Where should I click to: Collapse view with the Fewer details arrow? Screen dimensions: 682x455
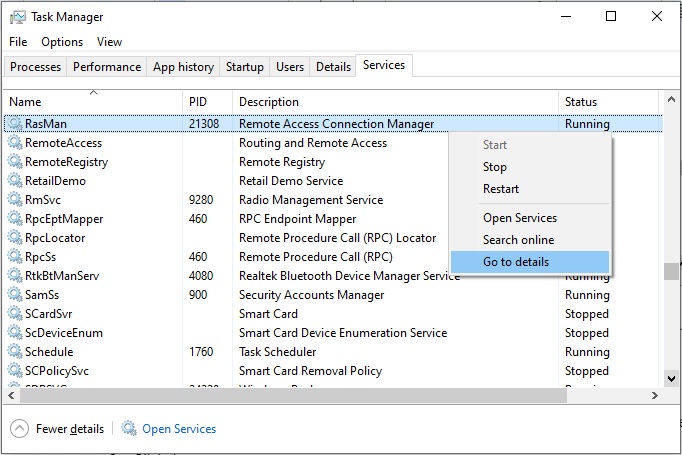(20, 429)
